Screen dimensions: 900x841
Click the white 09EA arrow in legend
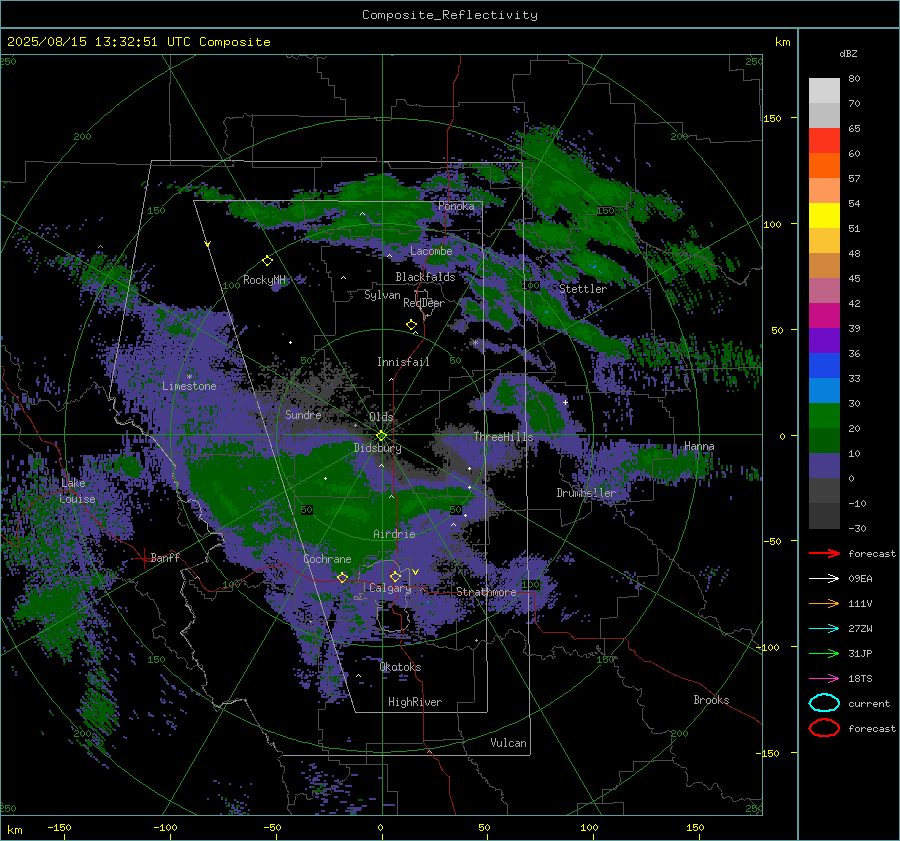(x=824, y=578)
